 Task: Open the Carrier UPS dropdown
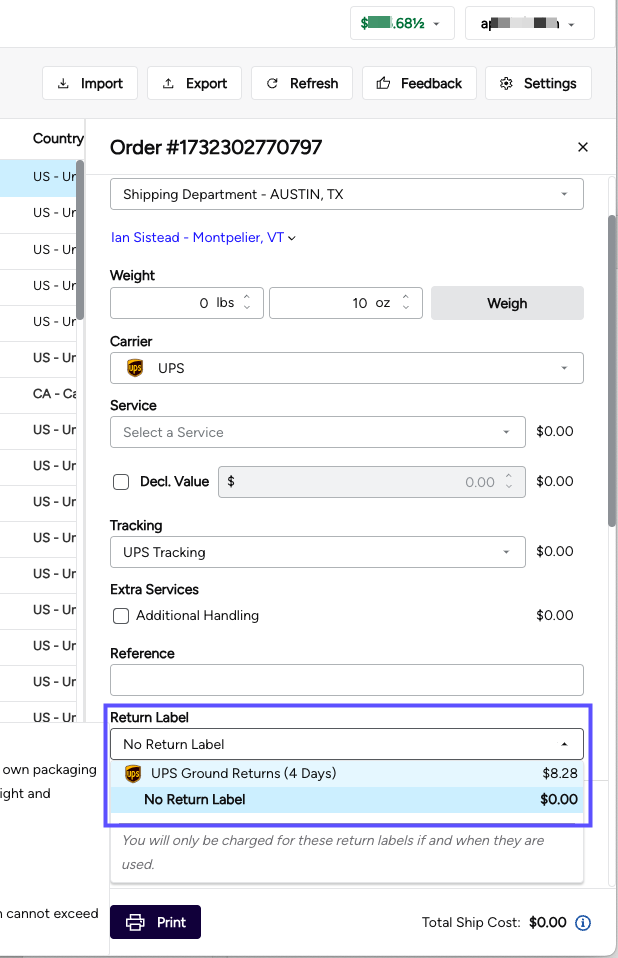[x=347, y=368]
